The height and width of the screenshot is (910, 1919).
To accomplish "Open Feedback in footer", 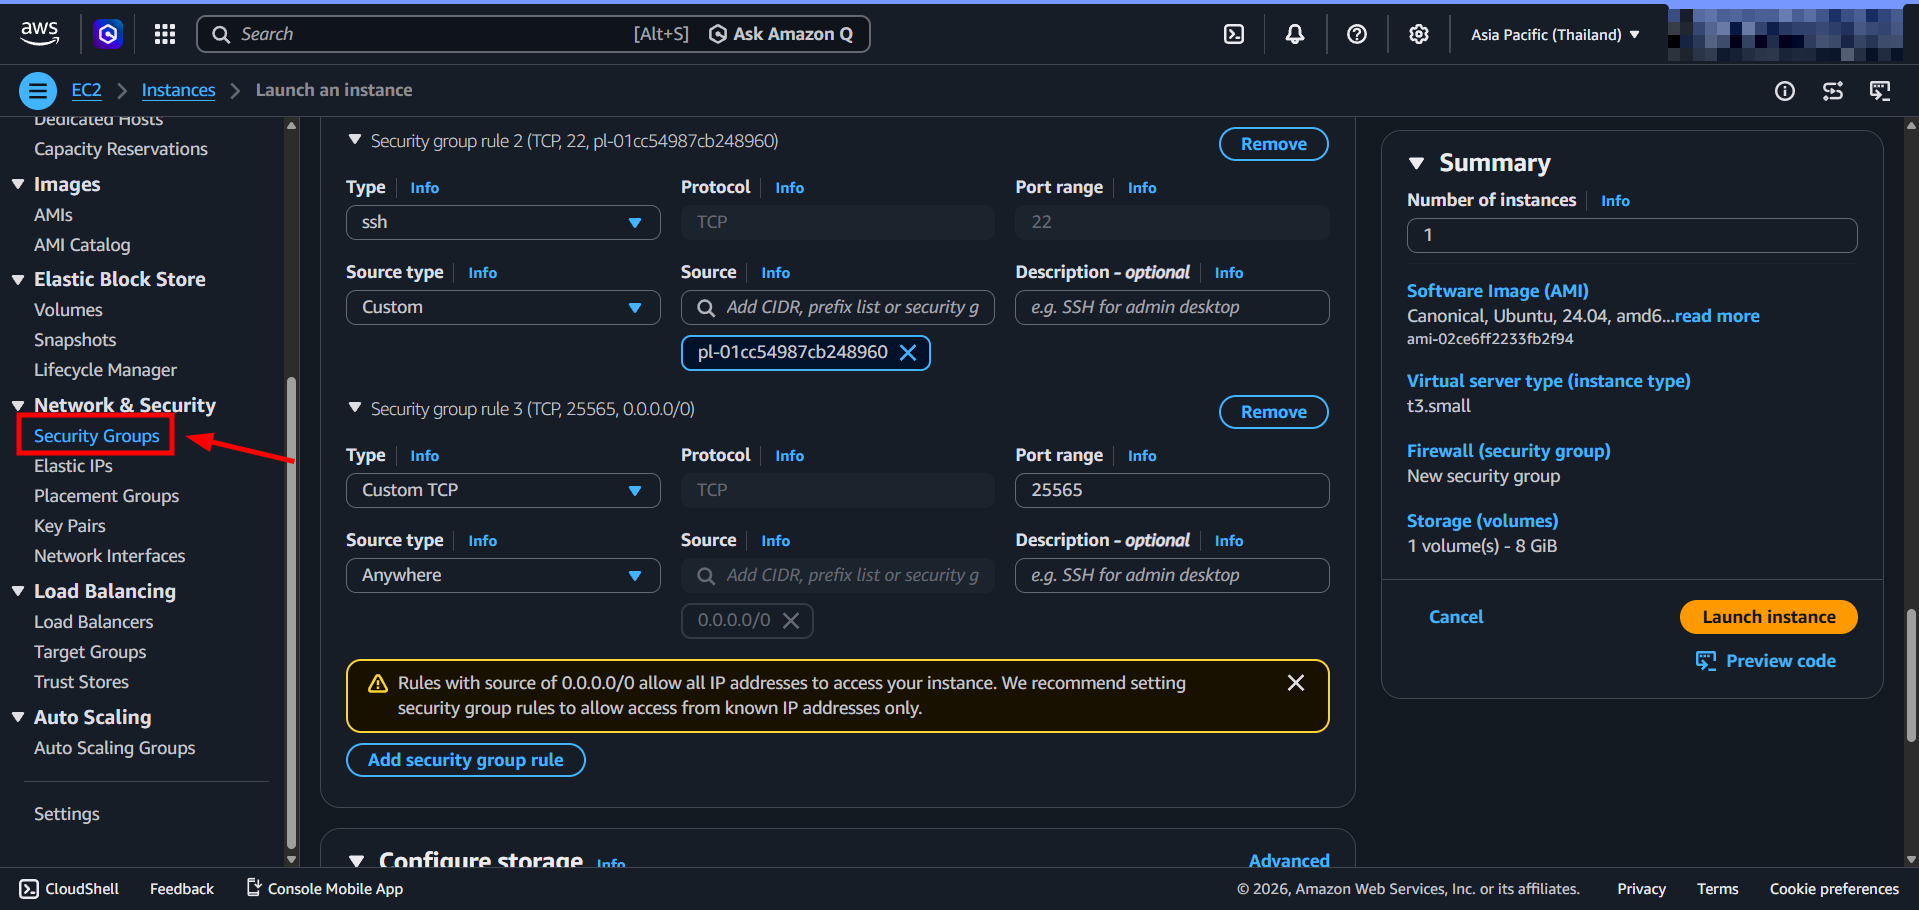I will click(x=182, y=889).
